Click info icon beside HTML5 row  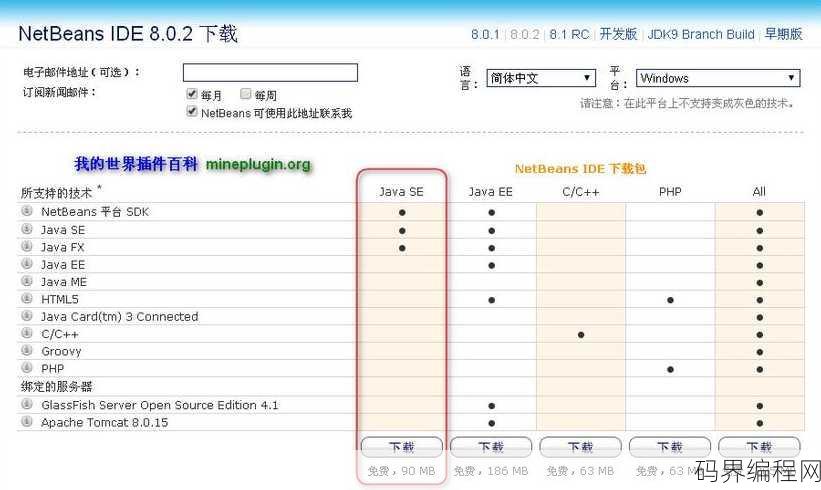[27, 298]
